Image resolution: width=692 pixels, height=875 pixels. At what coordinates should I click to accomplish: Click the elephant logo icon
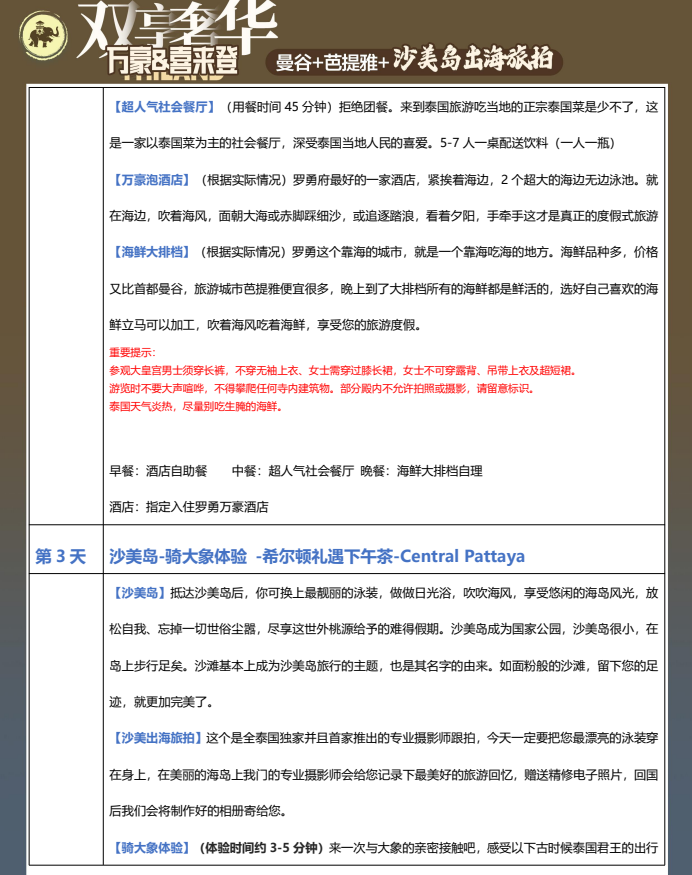(44, 35)
